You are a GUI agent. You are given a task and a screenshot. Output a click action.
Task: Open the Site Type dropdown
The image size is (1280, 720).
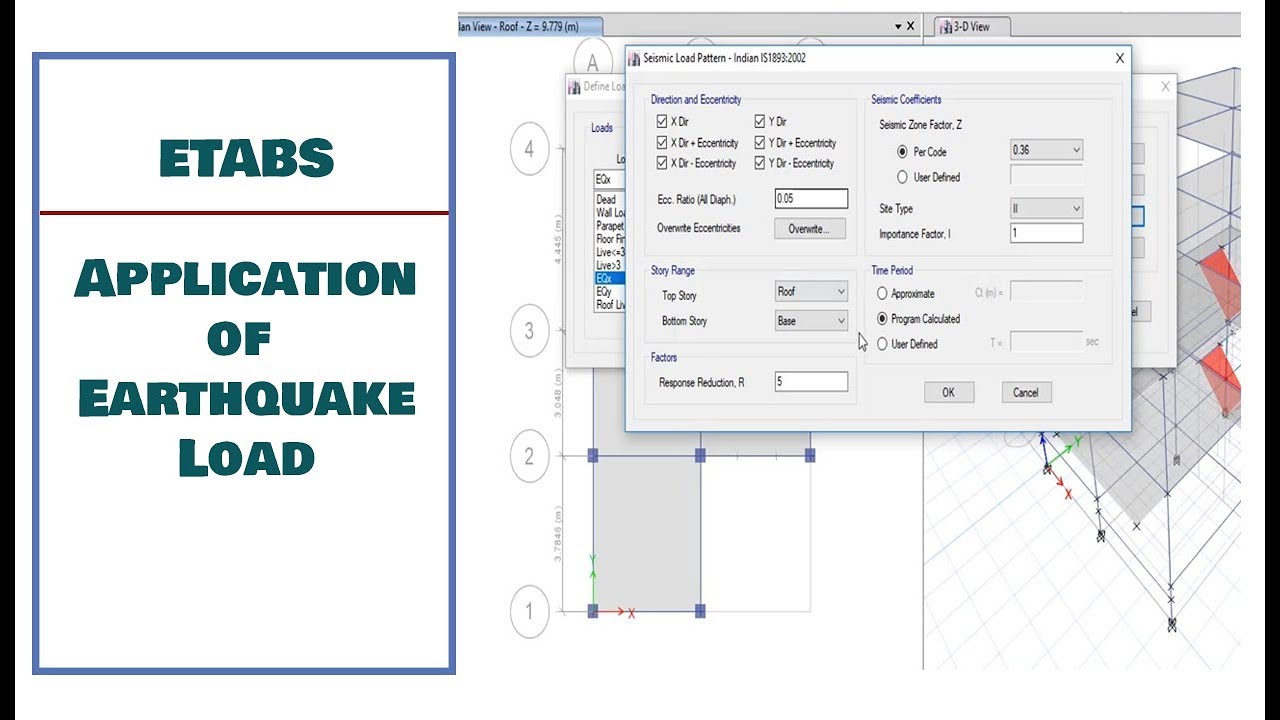coord(1047,209)
